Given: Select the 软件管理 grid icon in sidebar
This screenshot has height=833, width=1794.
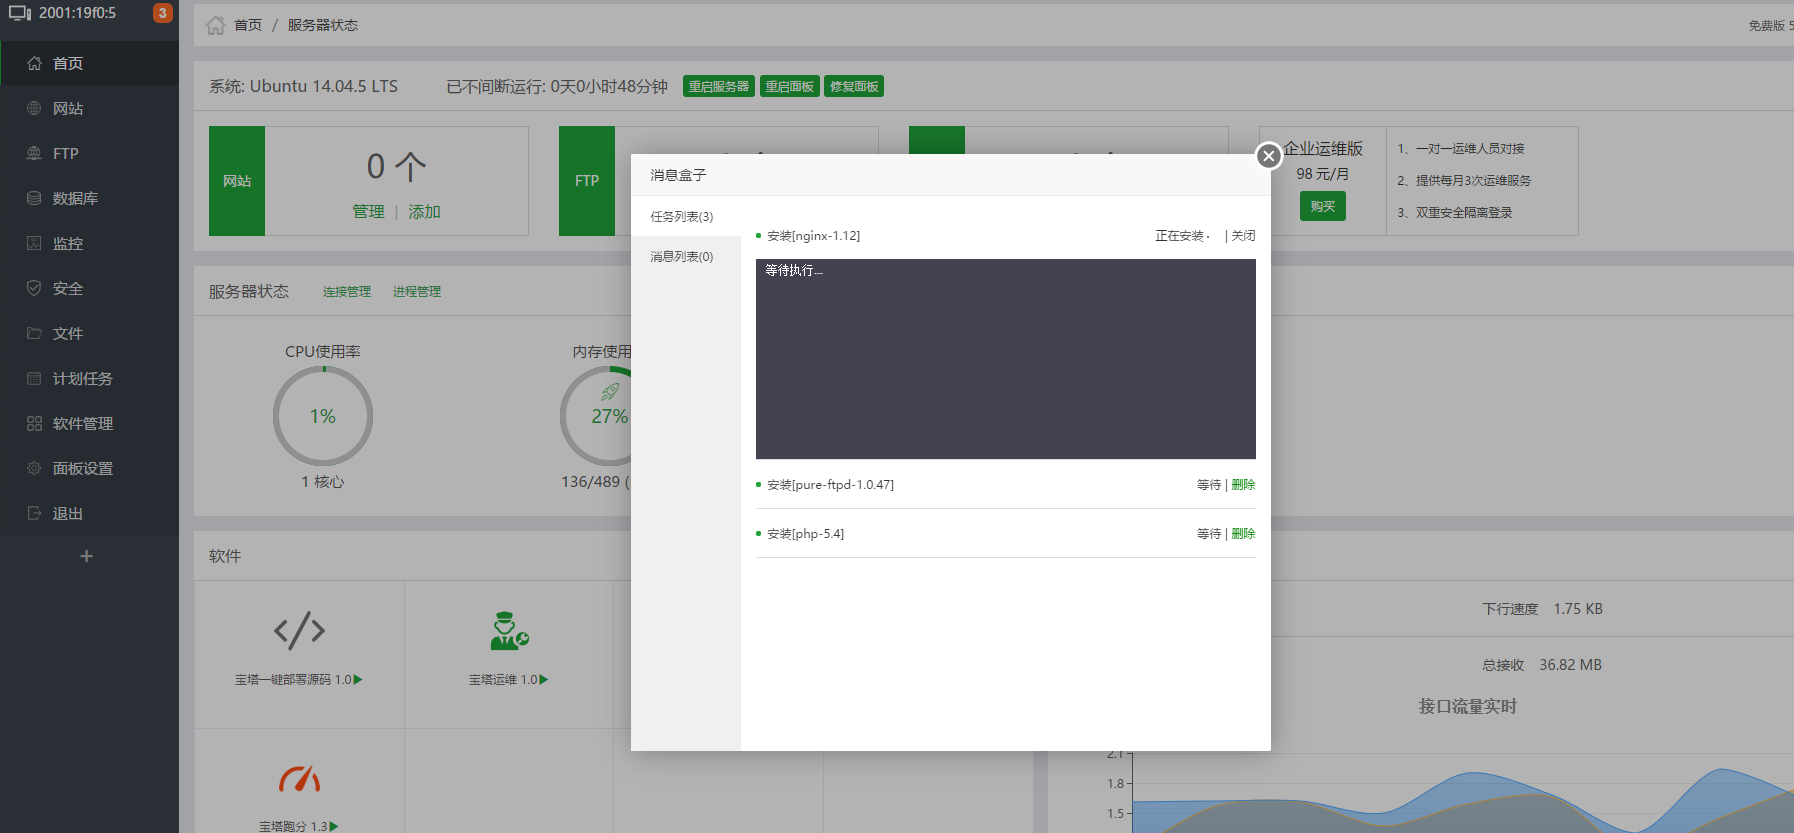Looking at the screenshot, I should coord(34,423).
